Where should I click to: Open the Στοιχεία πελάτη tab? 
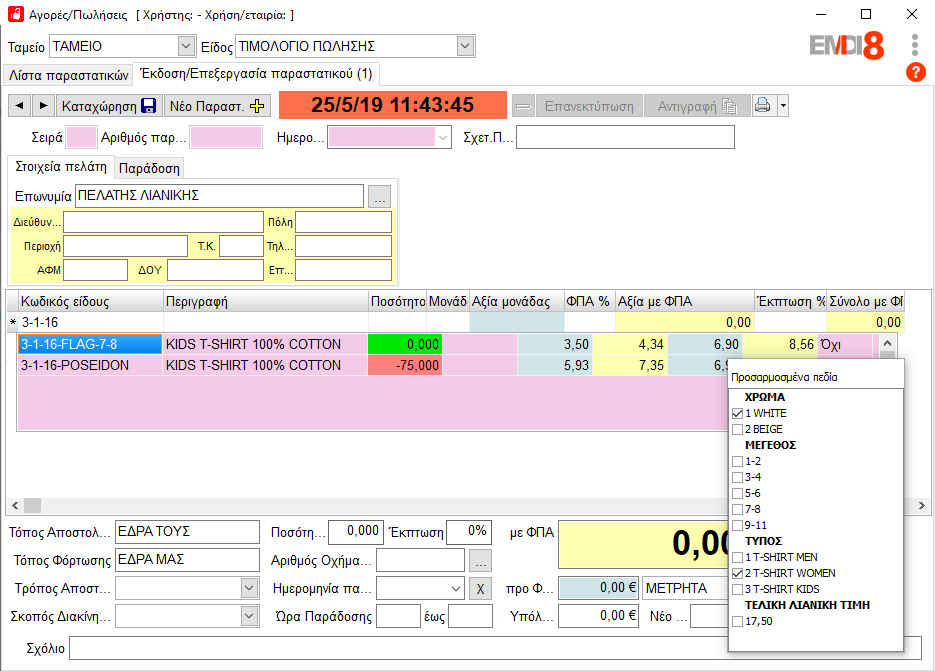click(x=61, y=166)
